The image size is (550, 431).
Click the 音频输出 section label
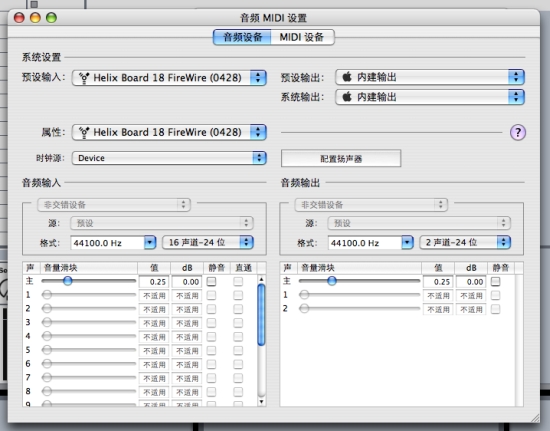[x=300, y=183]
